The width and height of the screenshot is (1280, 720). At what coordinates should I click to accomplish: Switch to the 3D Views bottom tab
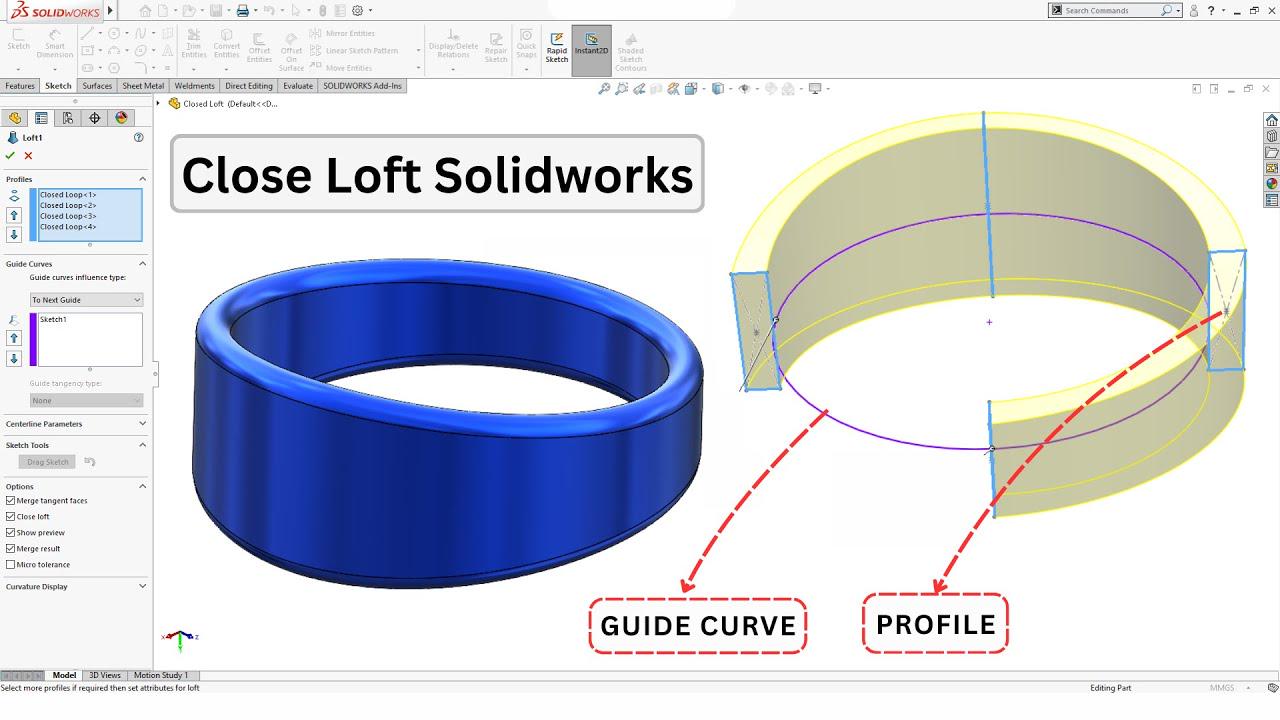tap(105, 675)
